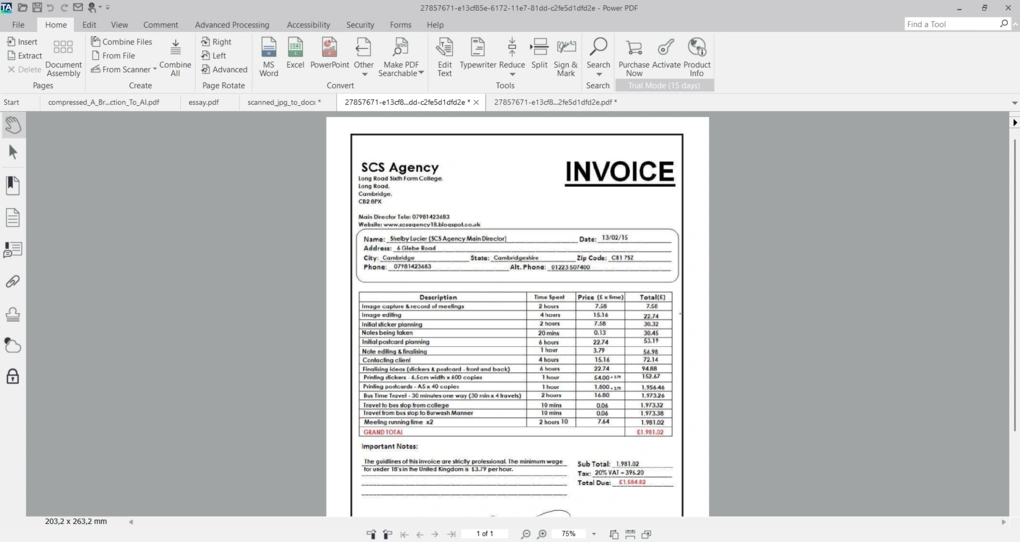The height and width of the screenshot is (542, 1020).
Task: Open a file using the folder icon
Action: [x=22, y=7]
